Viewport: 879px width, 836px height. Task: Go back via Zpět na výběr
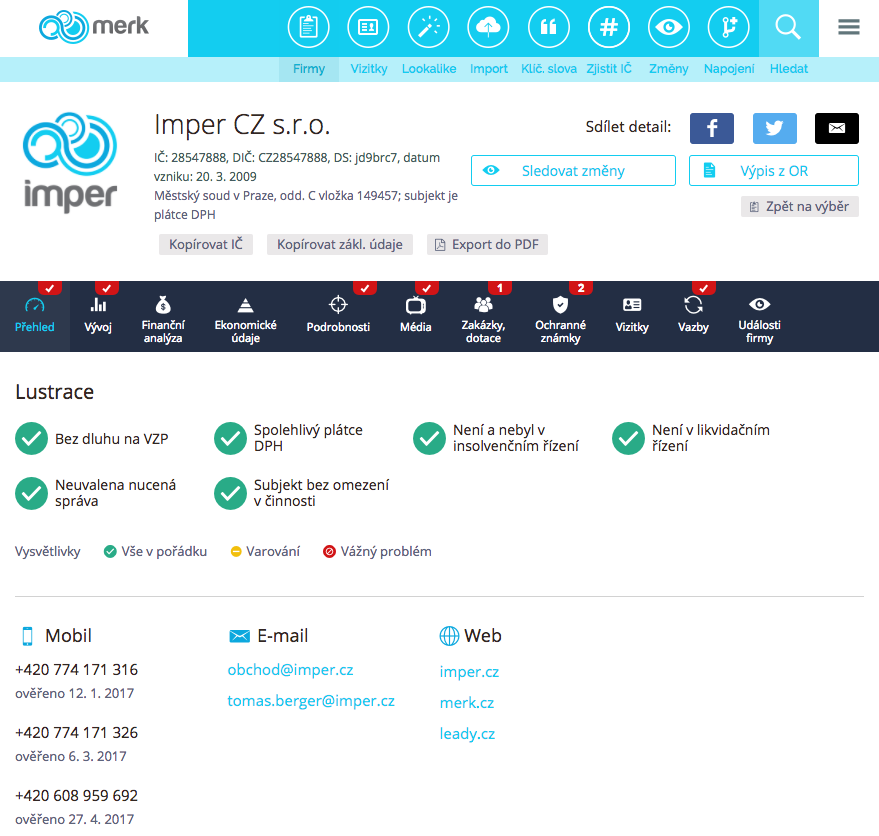[800, 206]
